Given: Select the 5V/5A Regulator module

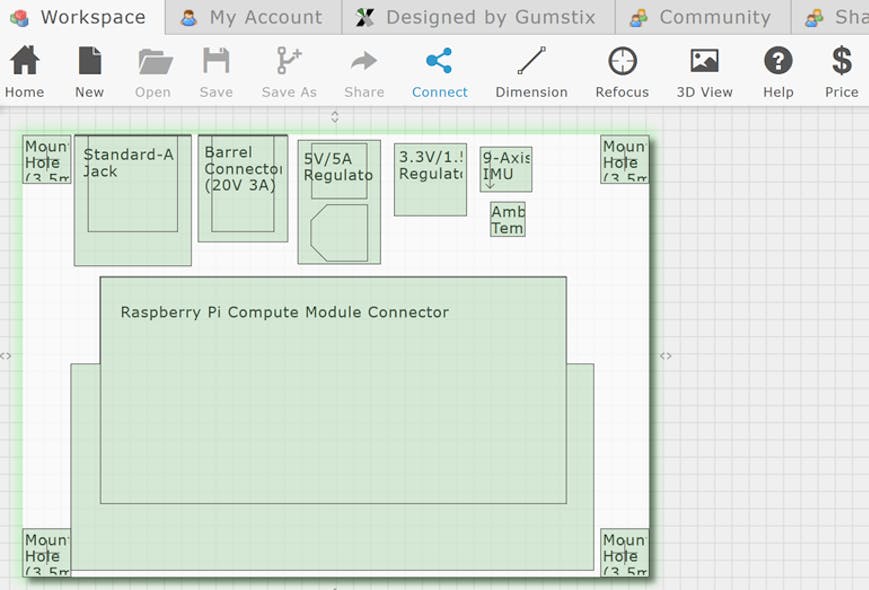Looking at the screenshot, I should pos(339,202).
